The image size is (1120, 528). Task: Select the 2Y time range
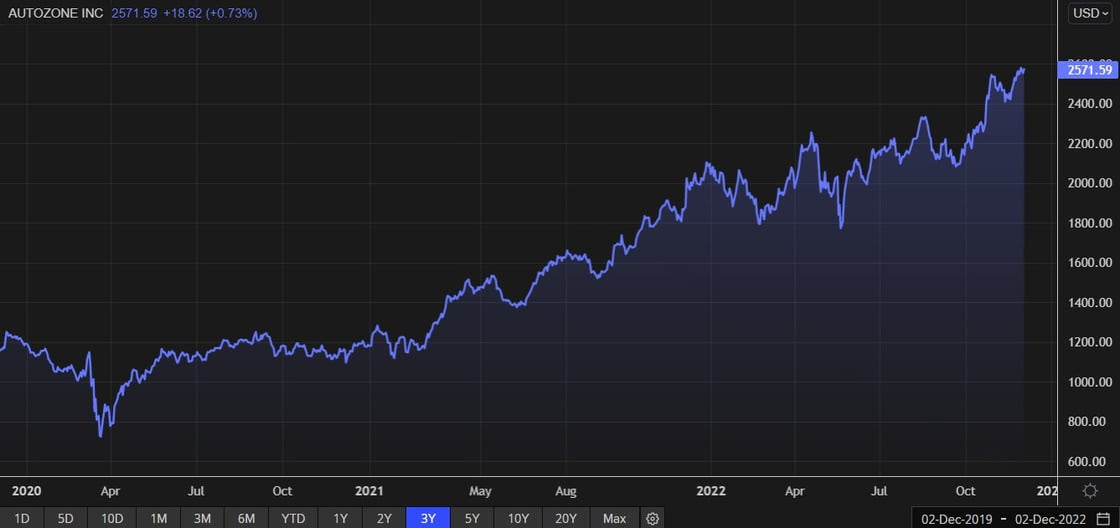[x=384, y=518]
